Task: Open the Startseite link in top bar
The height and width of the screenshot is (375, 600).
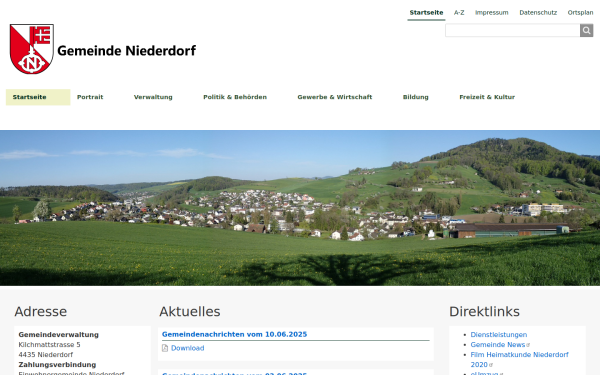Action: point(426,13)
